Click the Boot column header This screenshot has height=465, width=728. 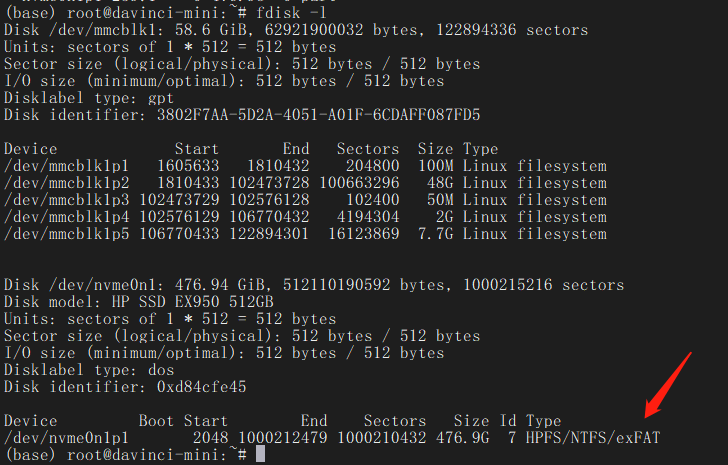tap(157, 421)
